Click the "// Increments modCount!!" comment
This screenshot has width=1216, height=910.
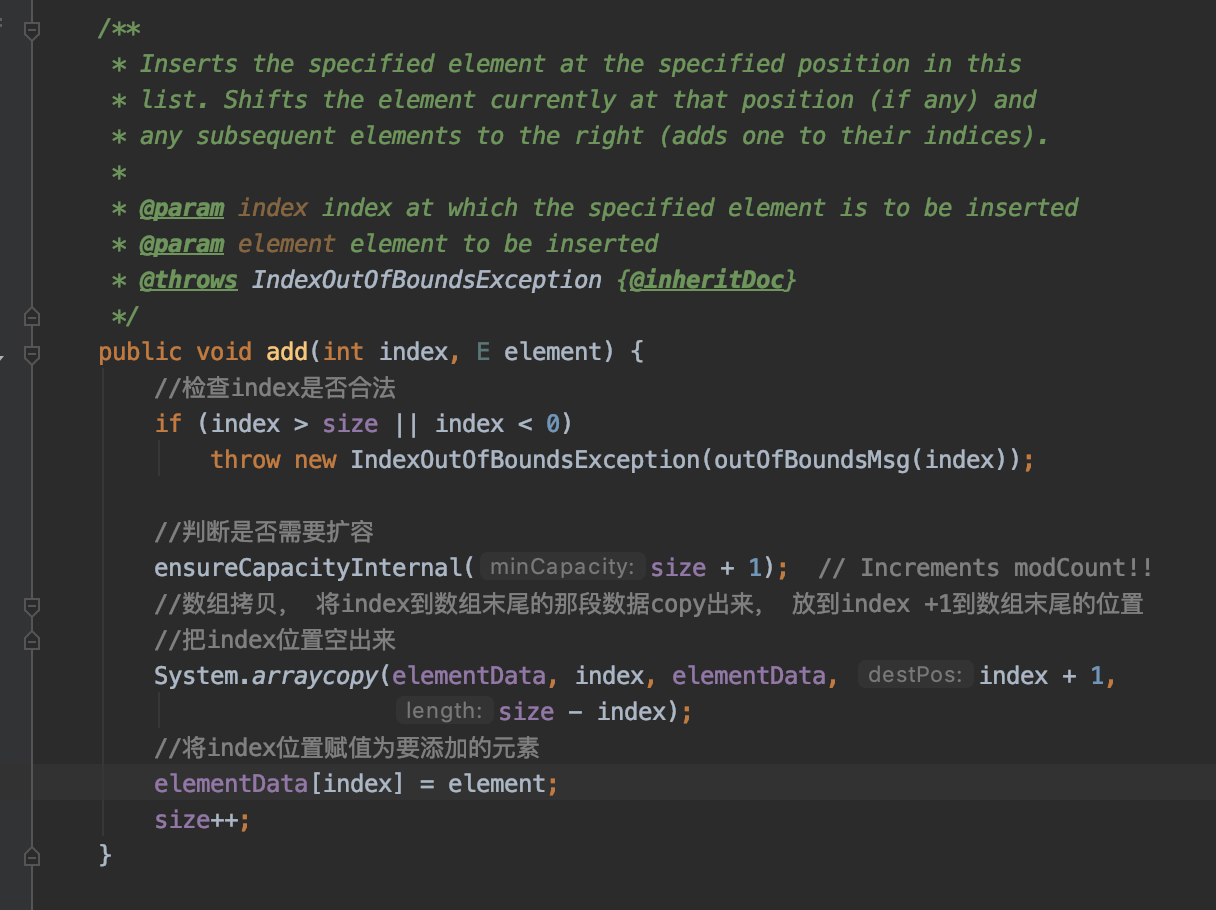[985, 568]
